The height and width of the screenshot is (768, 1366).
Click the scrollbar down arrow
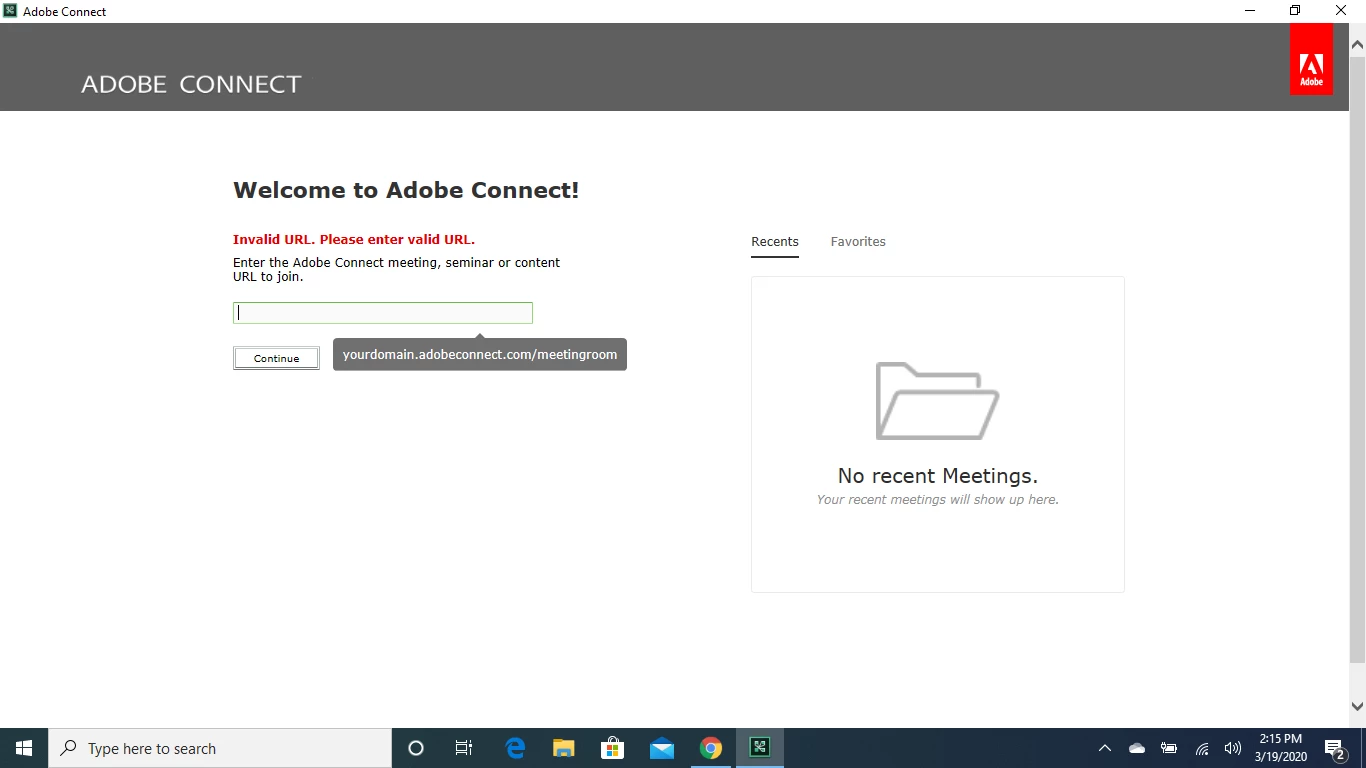pos(1357,706)
